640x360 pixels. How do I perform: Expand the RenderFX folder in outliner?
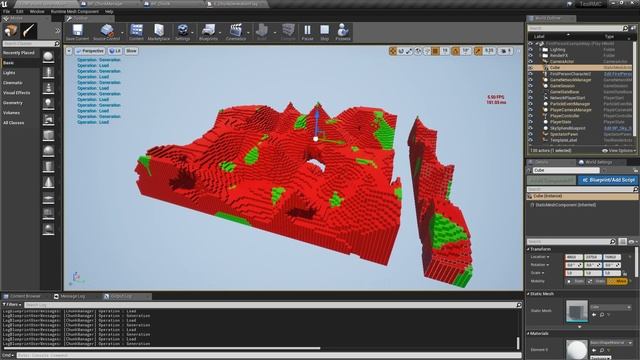coord(540,55)
